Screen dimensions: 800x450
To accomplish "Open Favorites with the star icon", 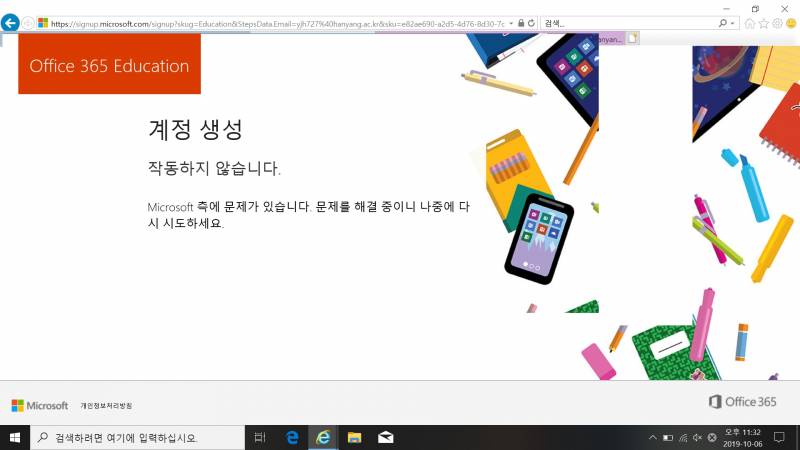I will tap(763, 23).
